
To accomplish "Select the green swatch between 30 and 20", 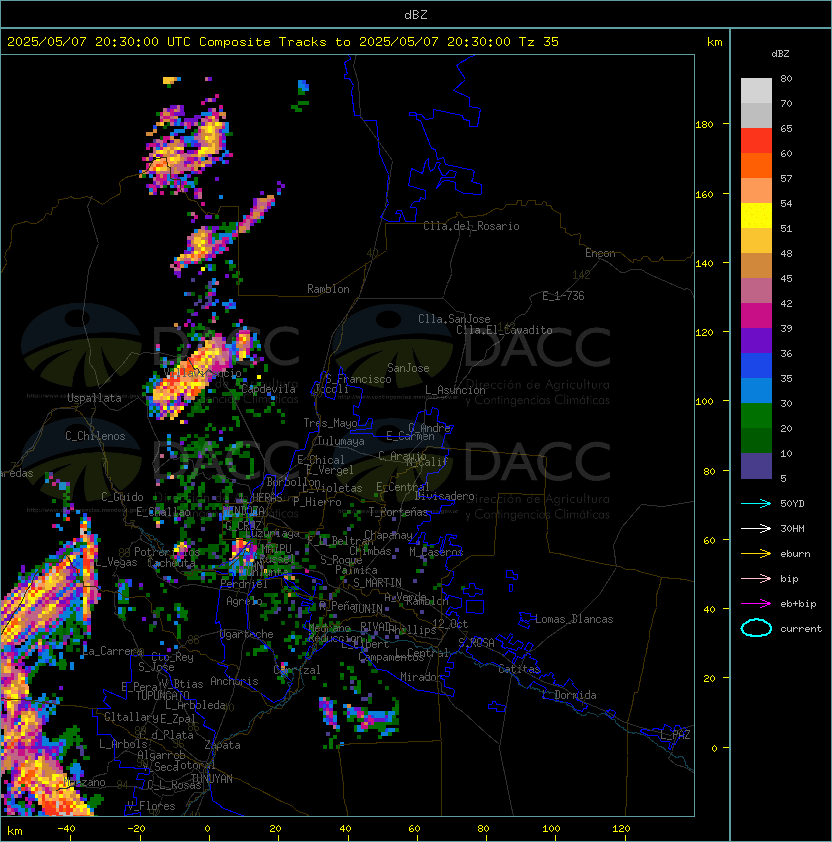I will pos(756,416).
